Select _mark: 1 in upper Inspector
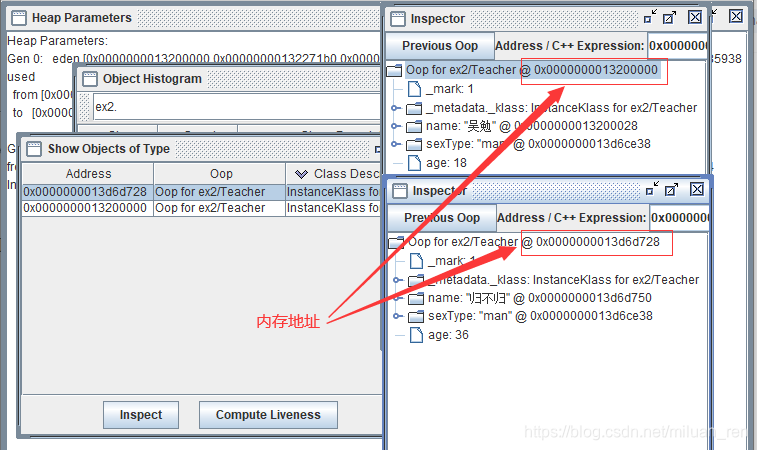Image resolution: width=757 pixels, height=450 pixels. [x=449, y=89]
